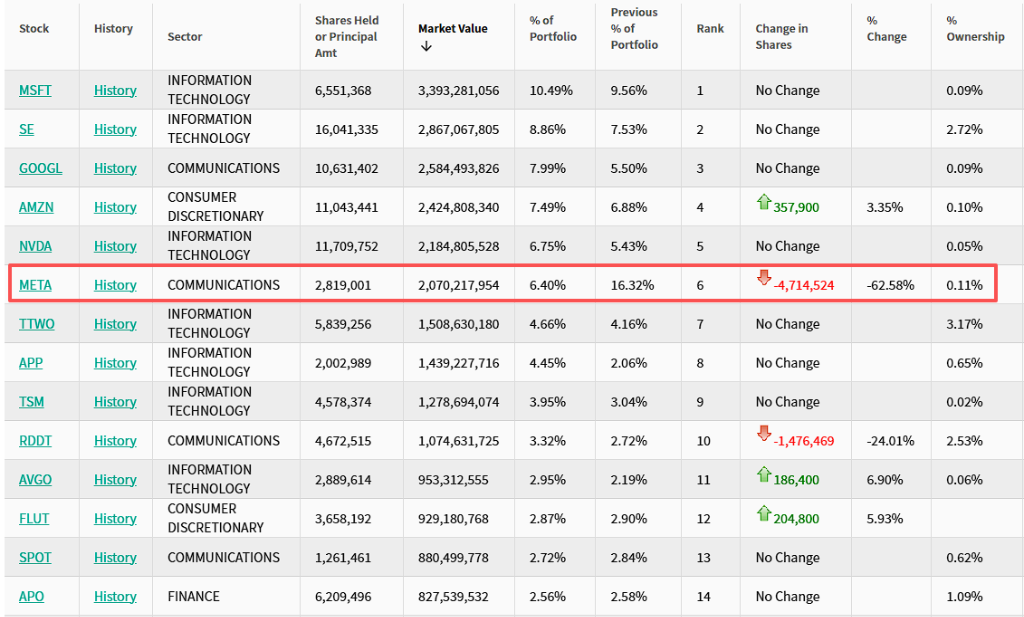This screenshot has width=1024, height=617.
Task: Select the NVDA ticker link
Action: click(35, 246)
